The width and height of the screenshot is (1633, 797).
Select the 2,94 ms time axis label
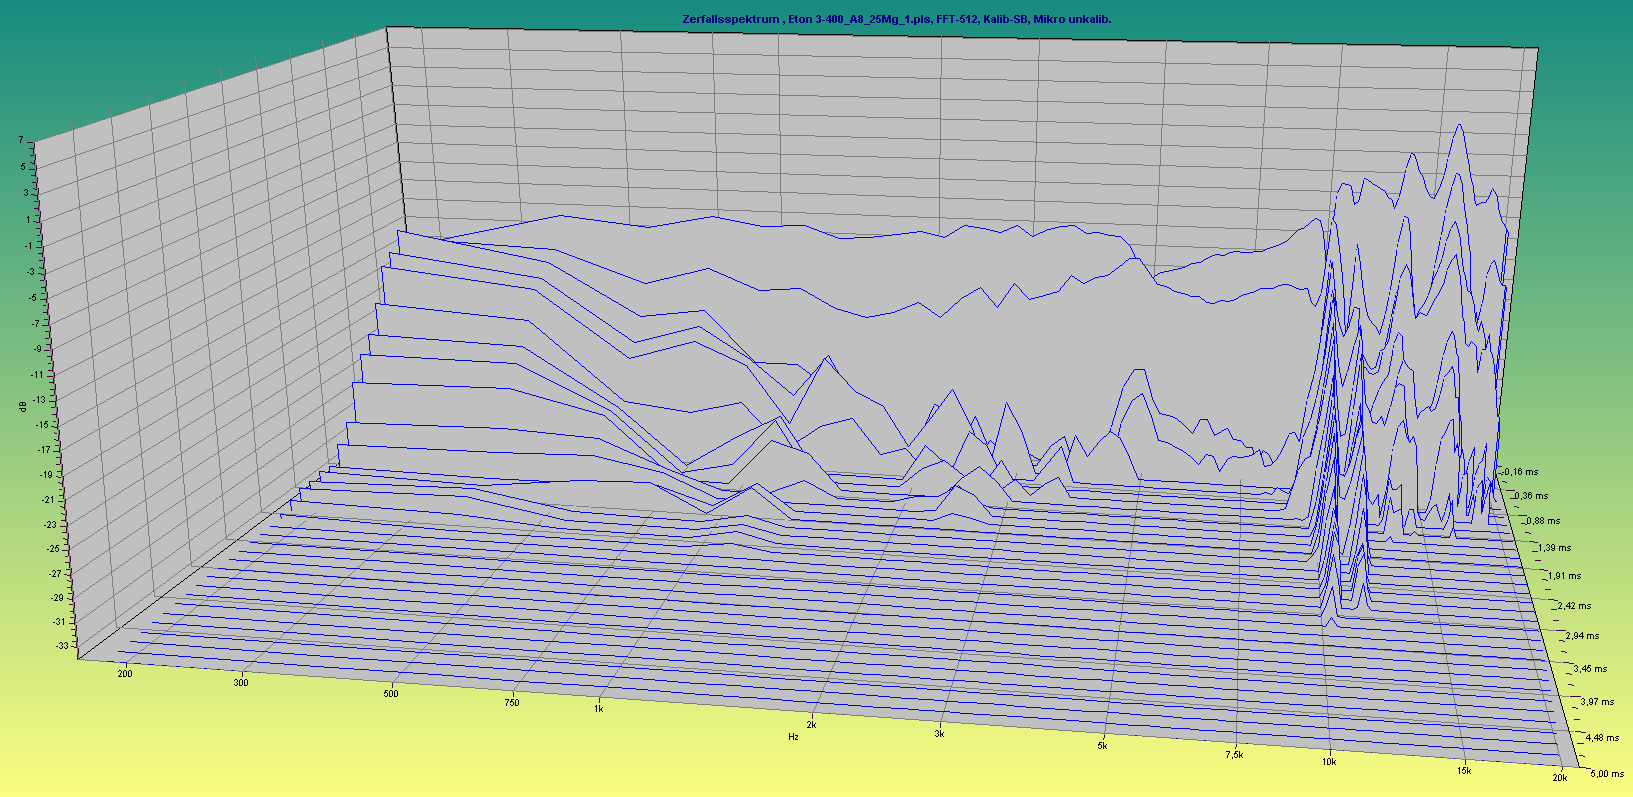coord(1582,636)
